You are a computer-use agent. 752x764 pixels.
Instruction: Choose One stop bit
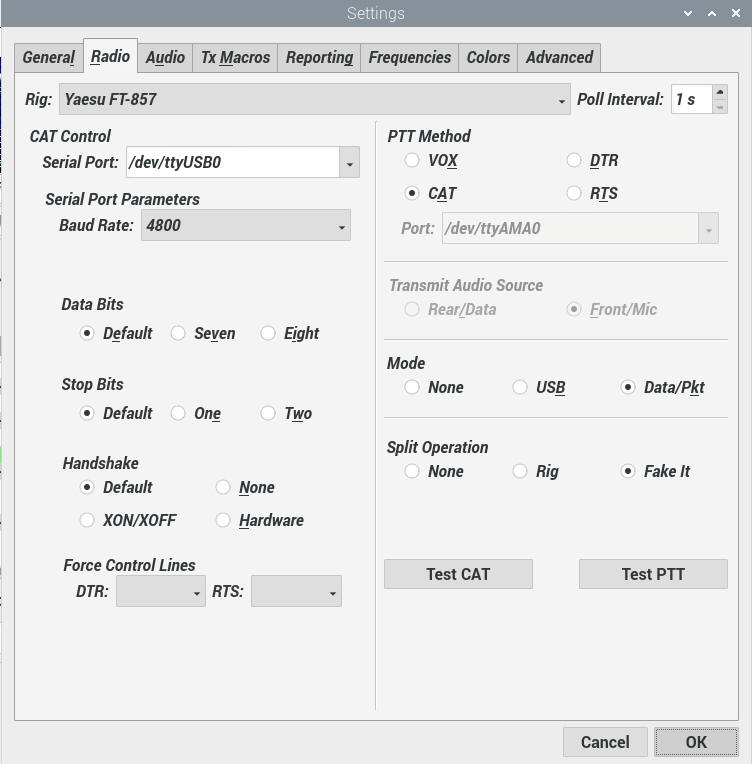click(178, 413)
